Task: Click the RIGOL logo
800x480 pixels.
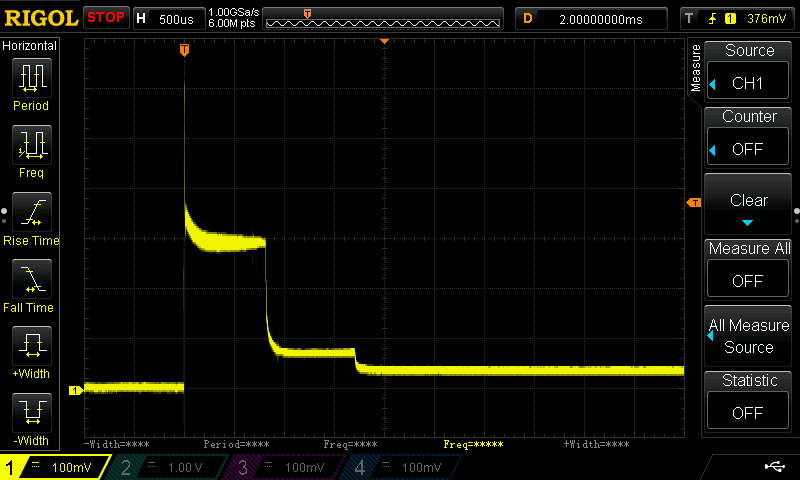Action: click(40, 18)
